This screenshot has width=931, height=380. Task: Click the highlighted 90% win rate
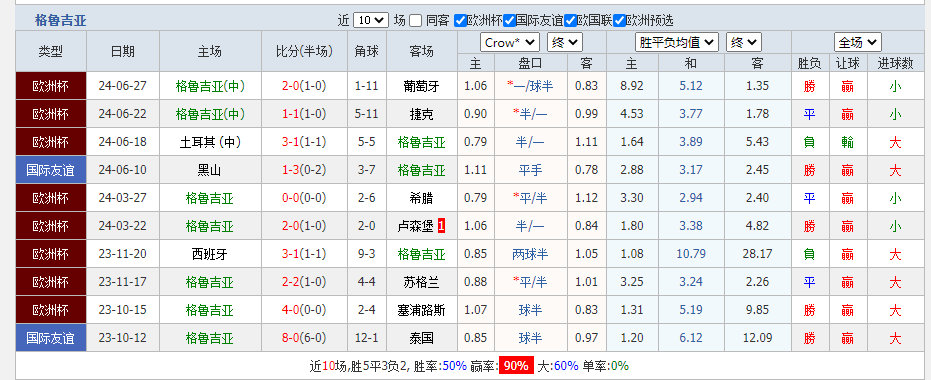[516, 366]
